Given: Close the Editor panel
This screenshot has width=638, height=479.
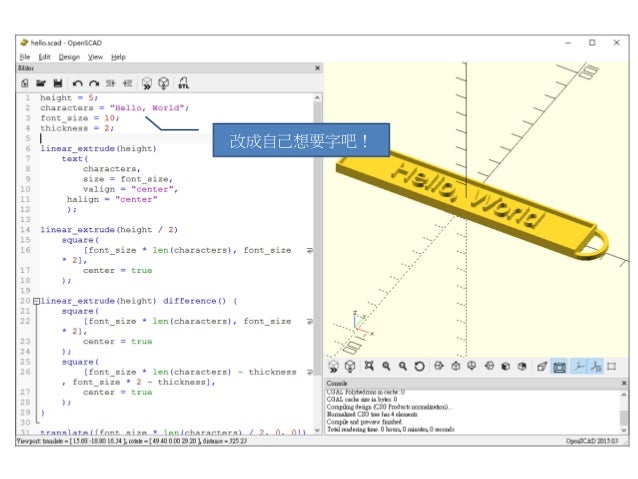Looking at the screenshot, I should 317,68.
